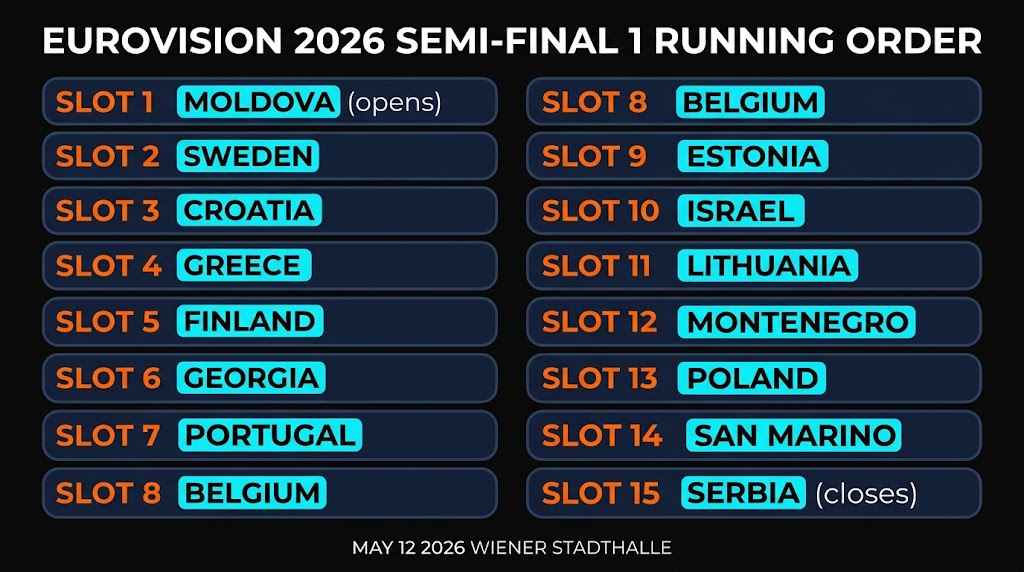Click the PORTUGAL country label

click(270, 435)
